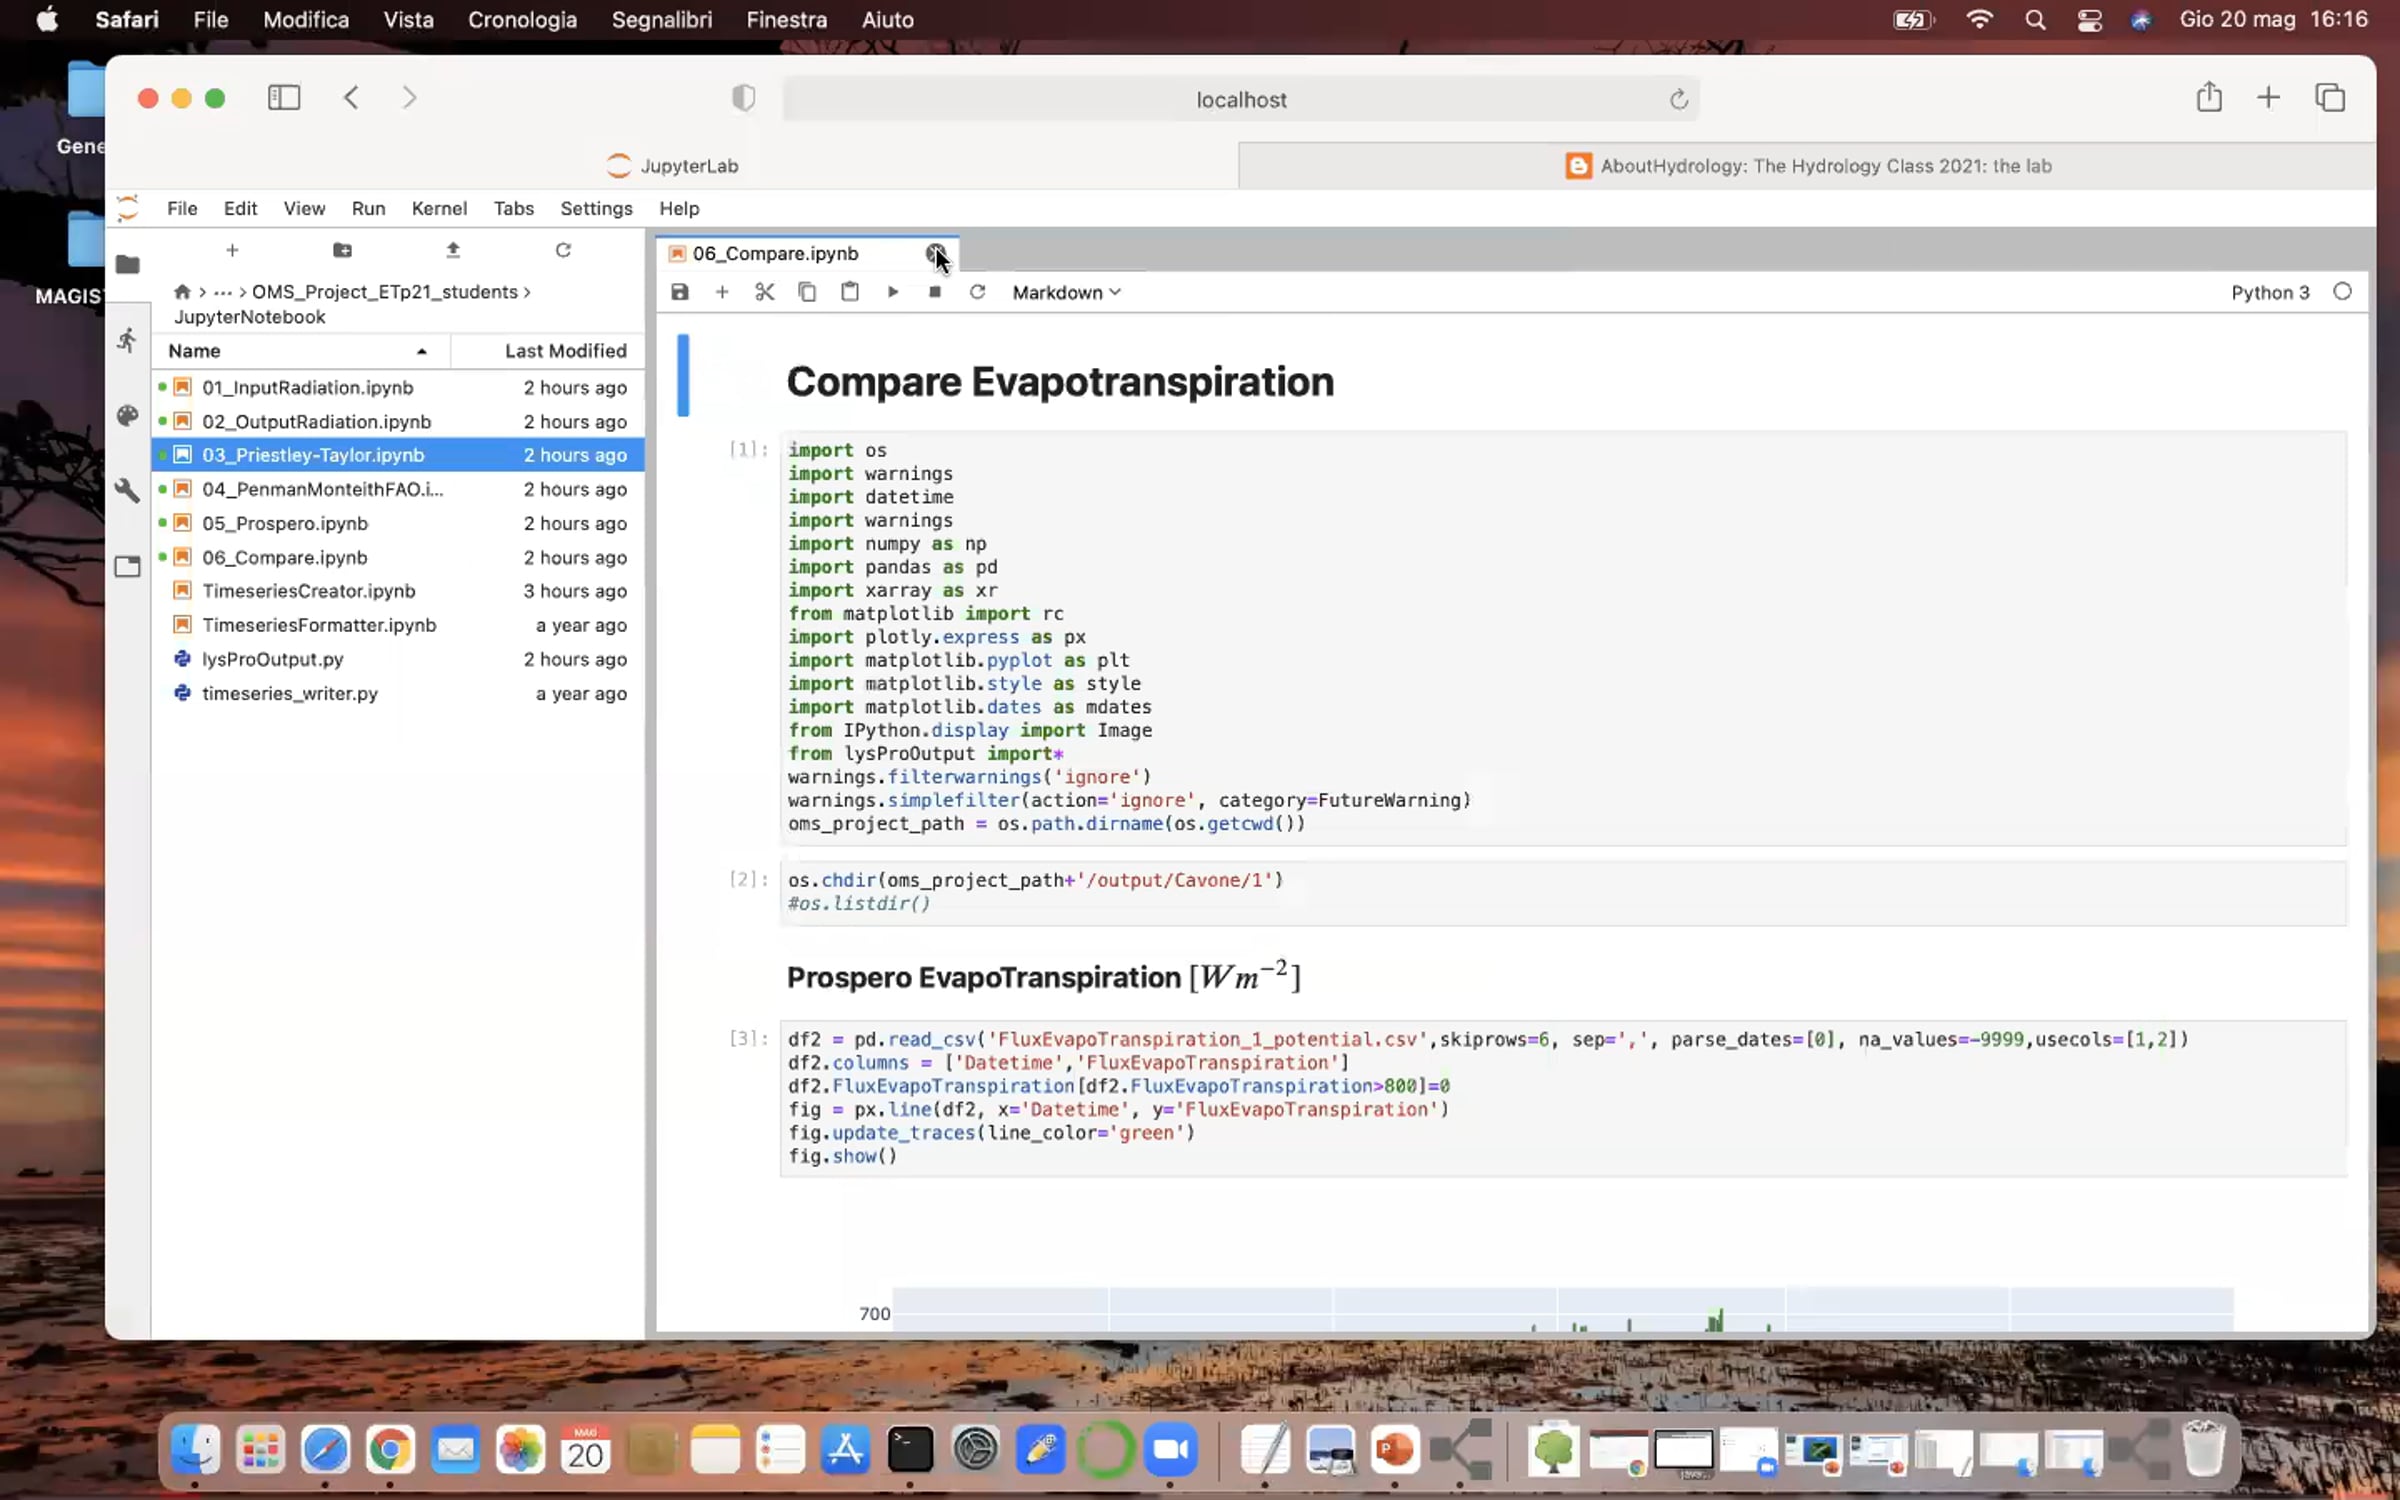This screenshot has width=2400, height=1500.
Task: Cut the selected cell with scissors icon
Action: (765, 292)
